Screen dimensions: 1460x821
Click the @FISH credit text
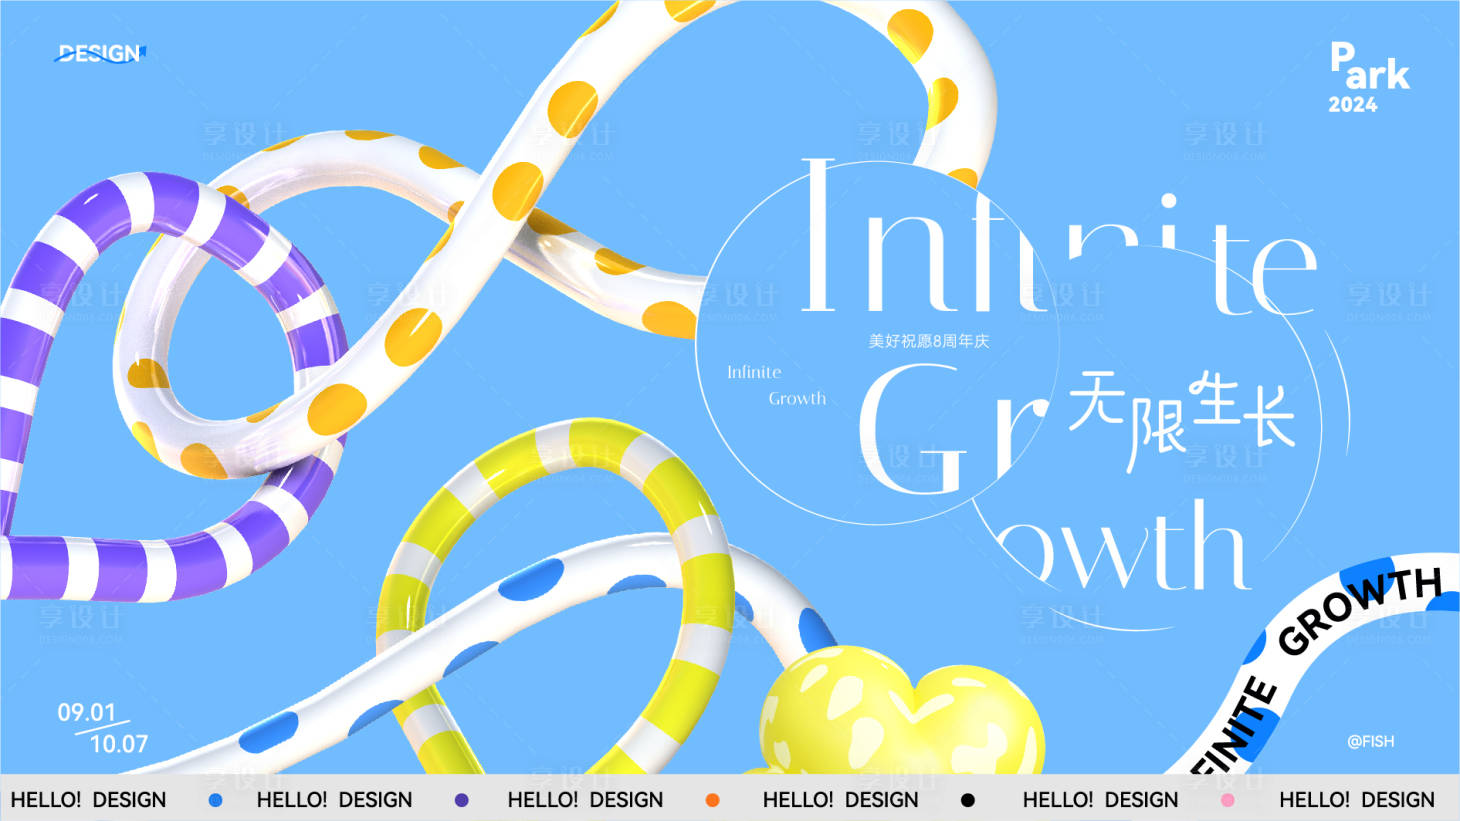tap(1370, 741)
